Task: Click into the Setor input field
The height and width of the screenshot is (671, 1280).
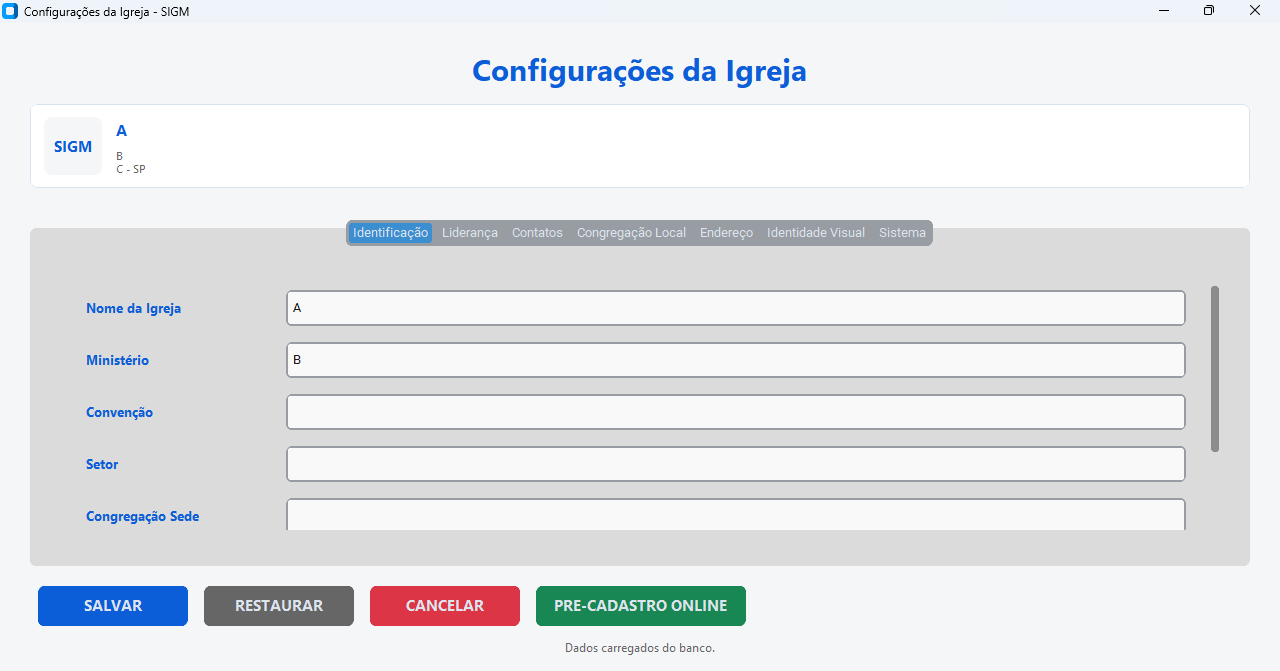Action: 736,464
